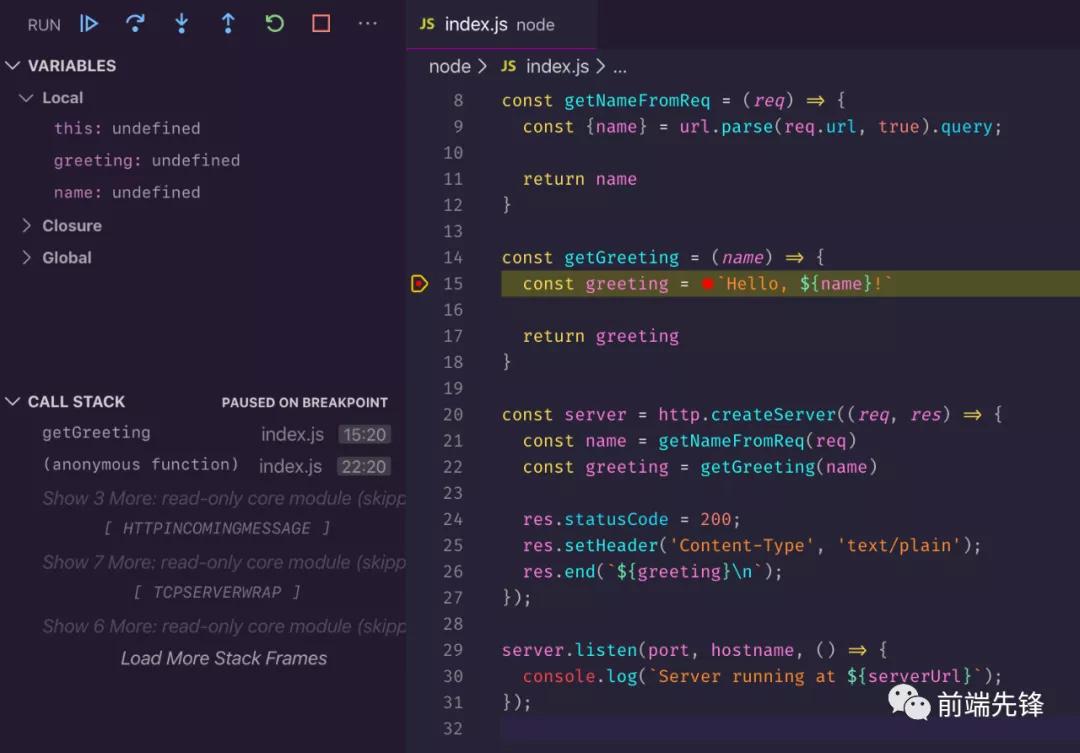Expand the Global variables section
The width and height of the screenshot is (1080, 753).
[x=26, y=257]
